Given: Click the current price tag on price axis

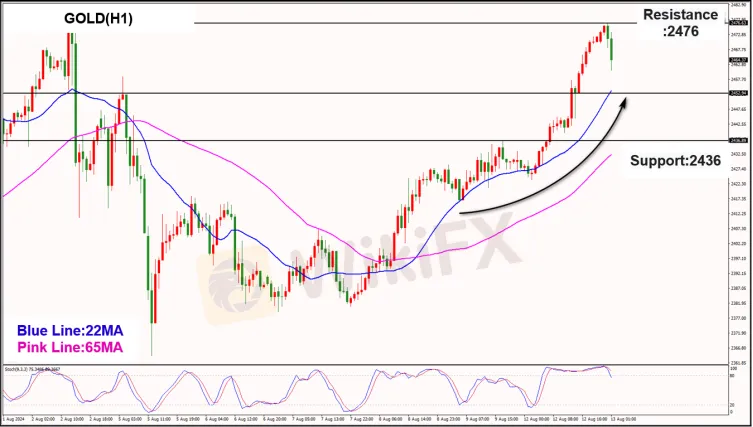Looking at the screenshot, I should coord(738,59).
